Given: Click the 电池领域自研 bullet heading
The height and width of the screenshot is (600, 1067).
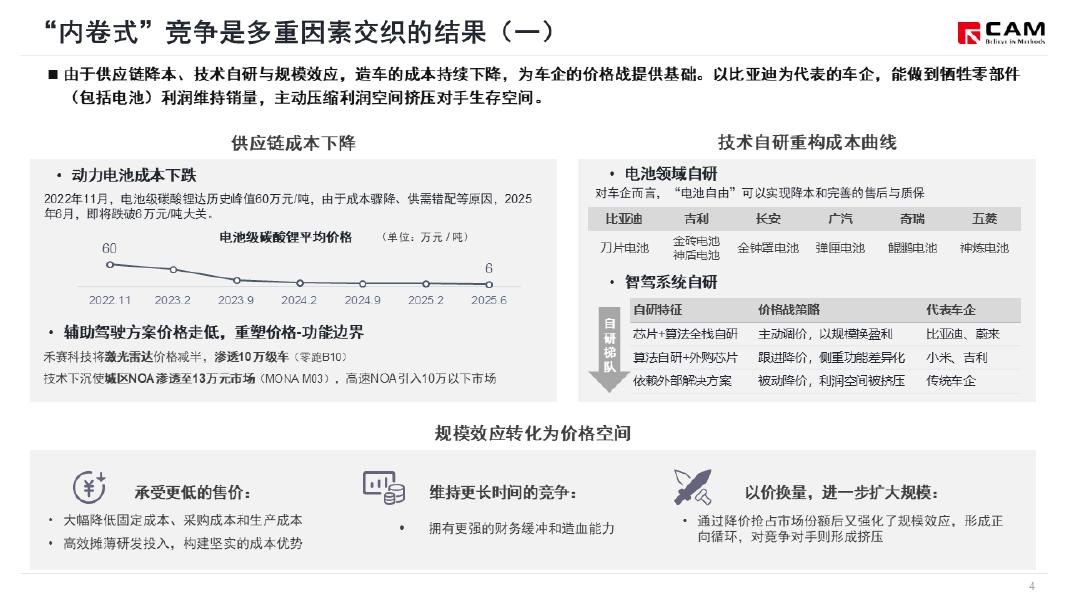Looking at the screenshot, I should [x=671, y=174].
